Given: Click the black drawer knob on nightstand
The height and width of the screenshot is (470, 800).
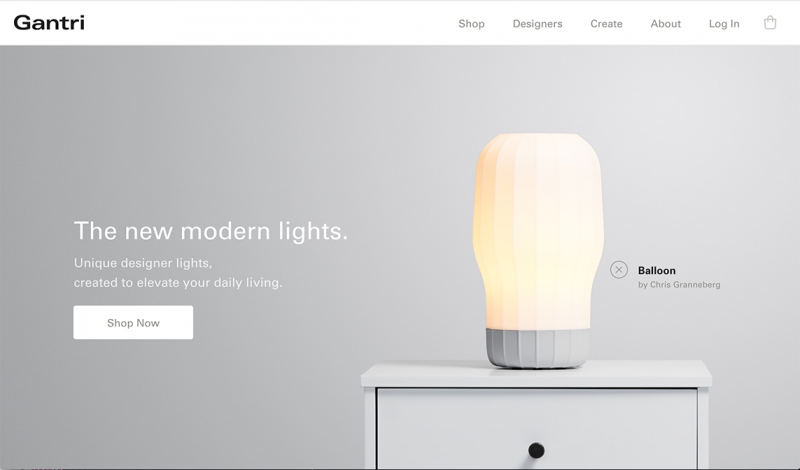Looking at the screenshot, I should [536, 450].
